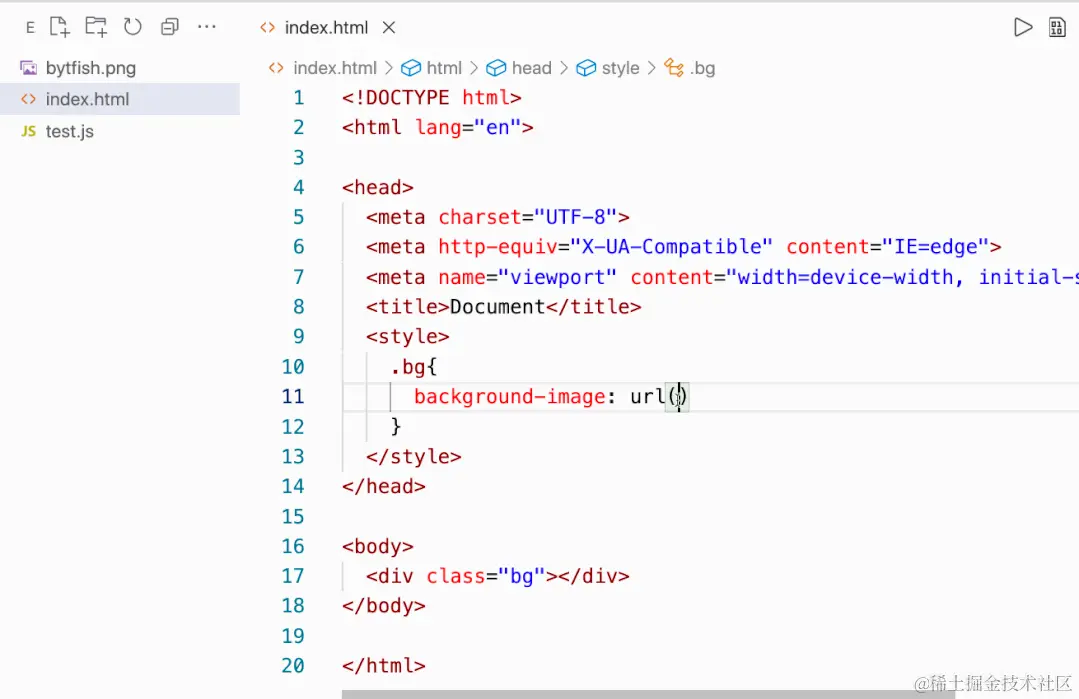Open the explorer more actions menu
The image size is (1079, 699).
pyautogui.click(x=206, y=27)
